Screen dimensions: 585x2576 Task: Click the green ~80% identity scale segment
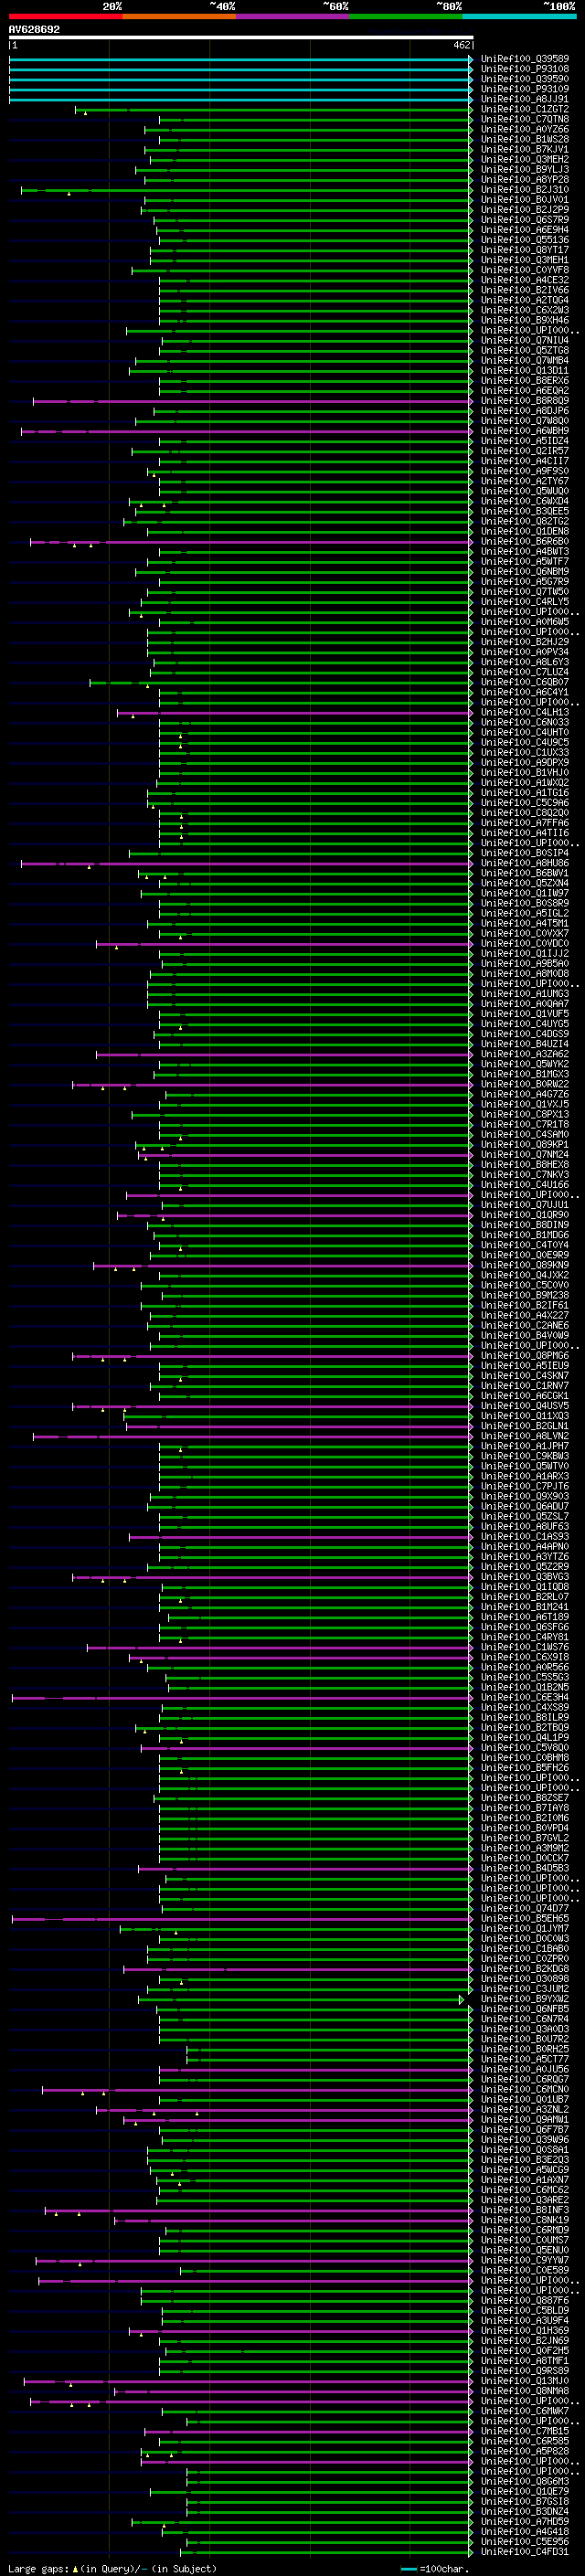[x=406, y=16]
